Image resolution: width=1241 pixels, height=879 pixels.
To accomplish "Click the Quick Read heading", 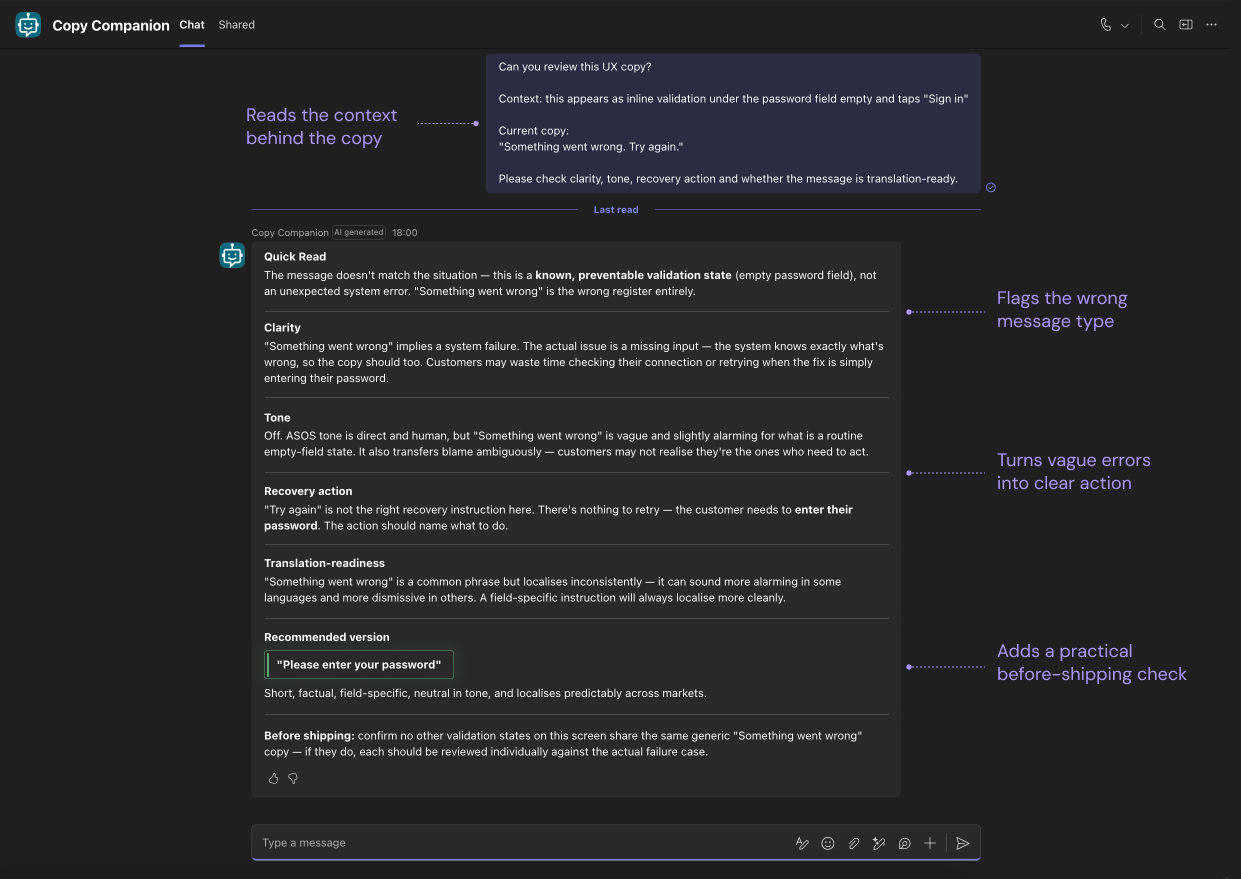I will tap(295, 257).
